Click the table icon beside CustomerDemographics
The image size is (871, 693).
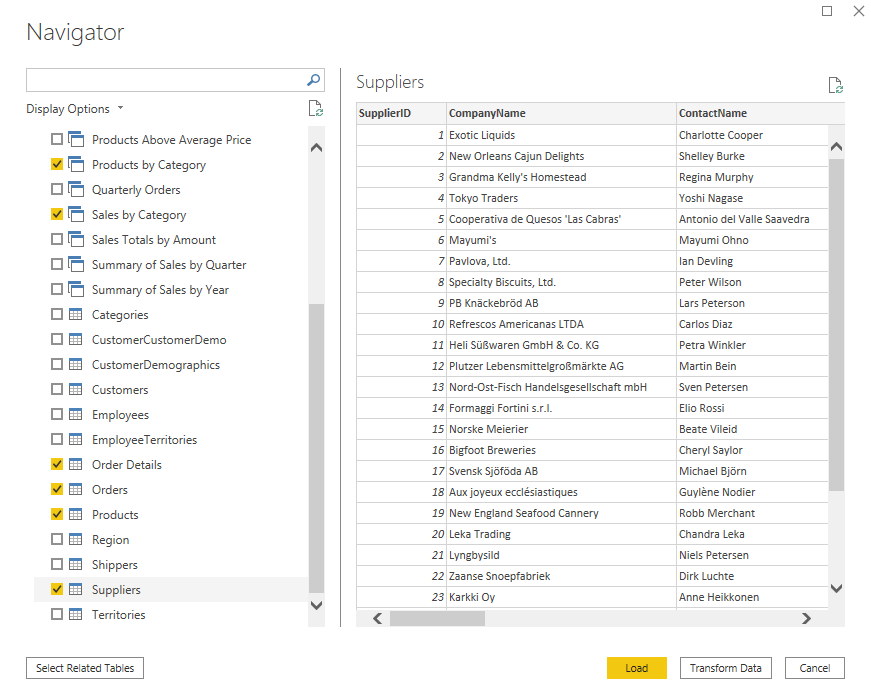76,364
